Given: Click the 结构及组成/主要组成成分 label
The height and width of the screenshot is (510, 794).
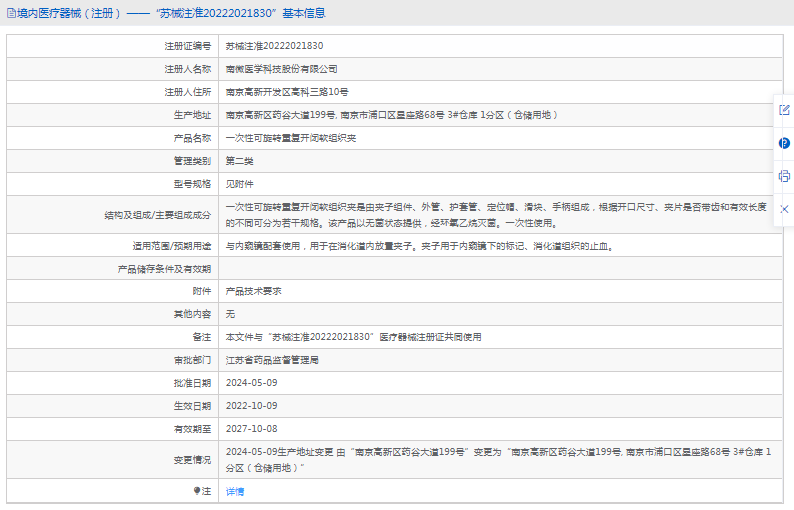Looking at the screenshot, I should click(x=157, y=215).
